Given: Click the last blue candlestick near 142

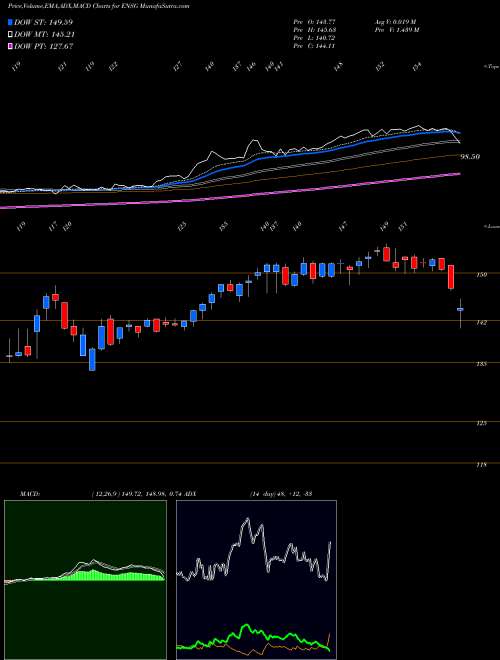Looking at the screenshot, I should click(x=460, y=309).
